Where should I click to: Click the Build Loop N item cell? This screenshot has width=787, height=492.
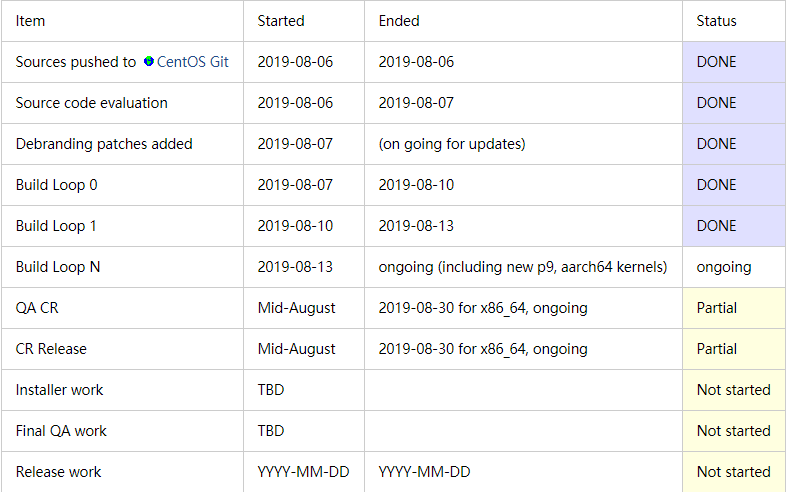[122, 267]
